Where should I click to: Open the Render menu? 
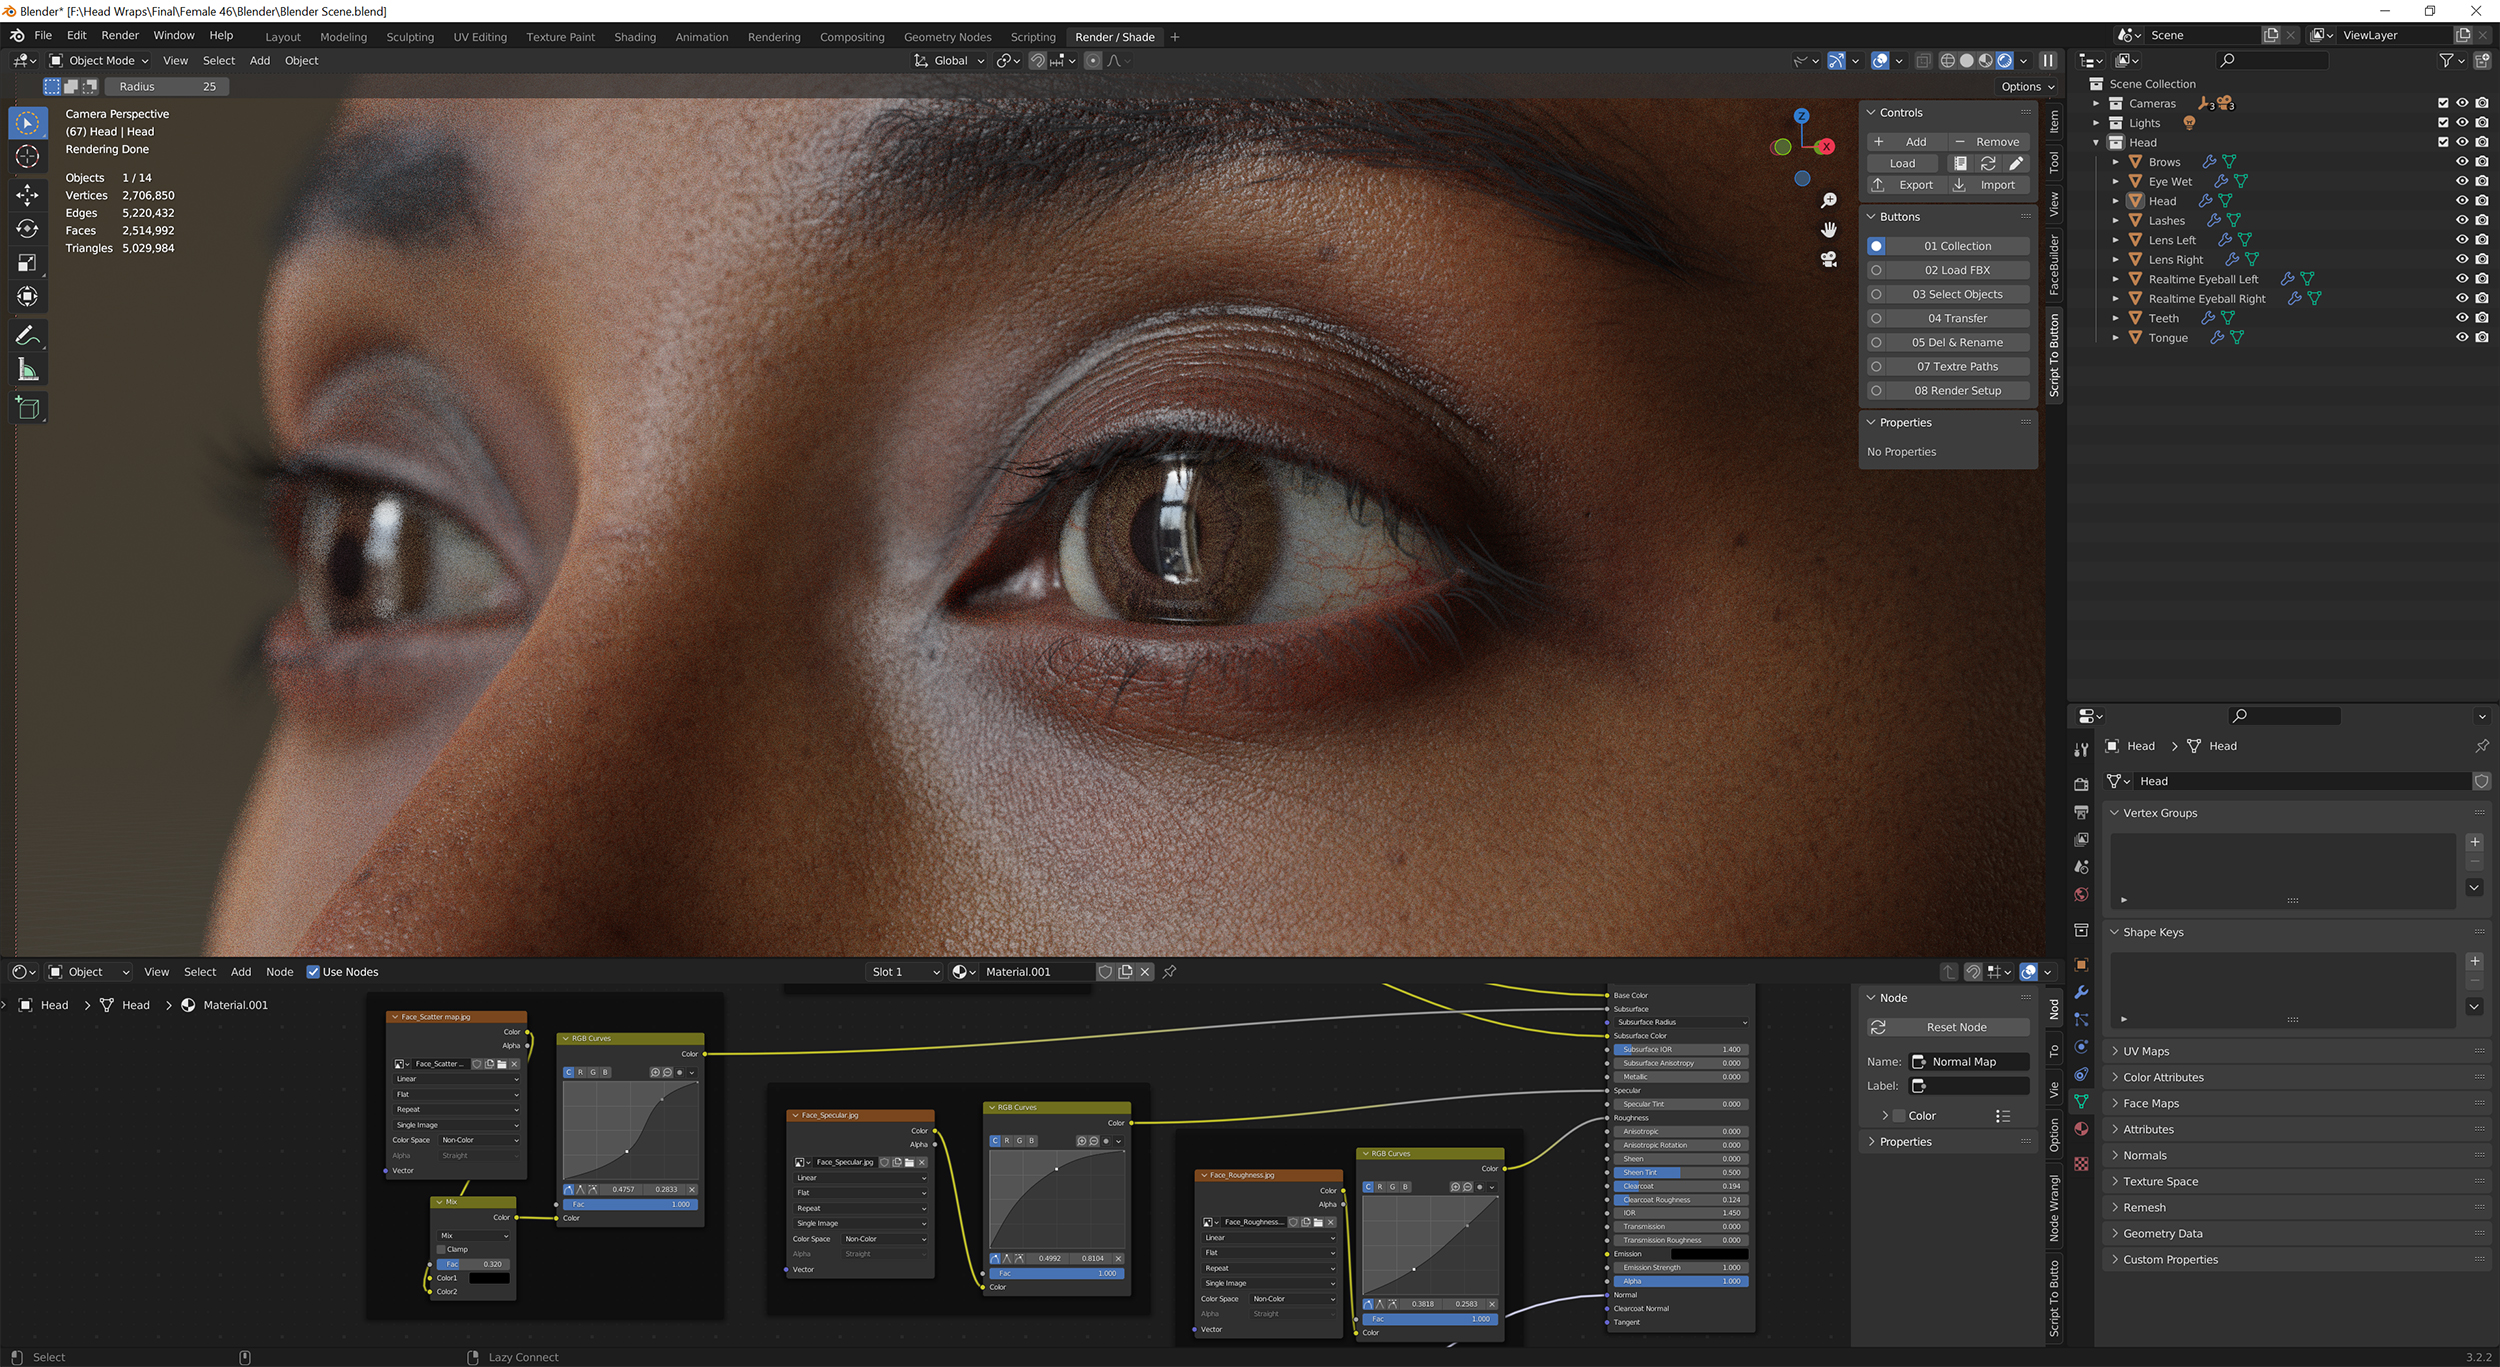[120, 34]
